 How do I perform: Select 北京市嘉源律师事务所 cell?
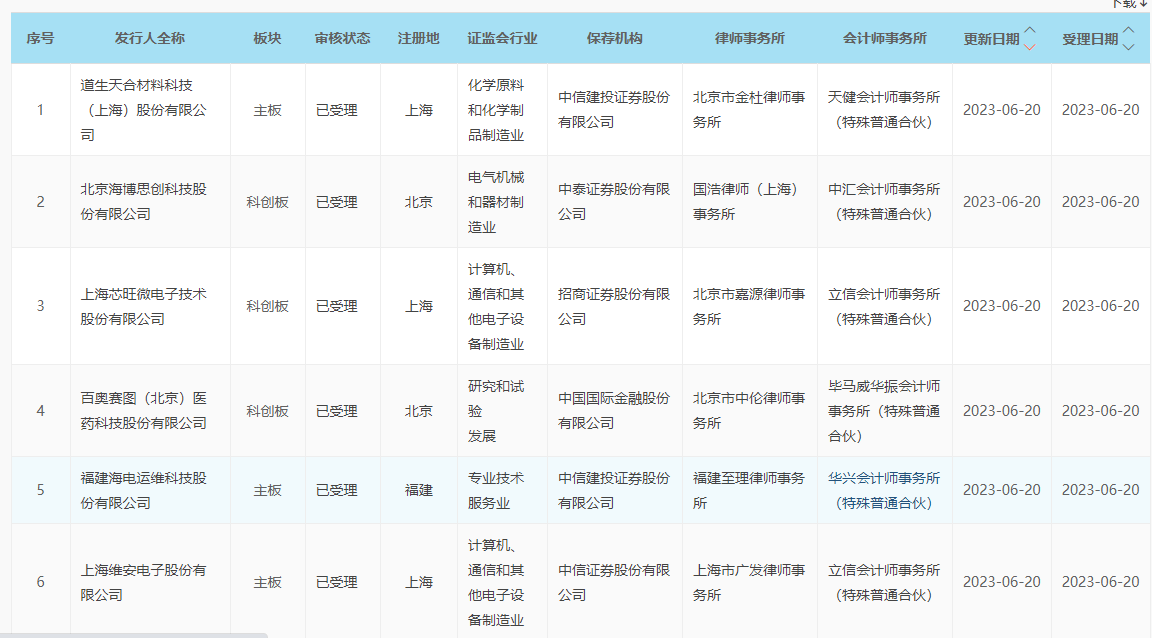[x=749, y=307]
